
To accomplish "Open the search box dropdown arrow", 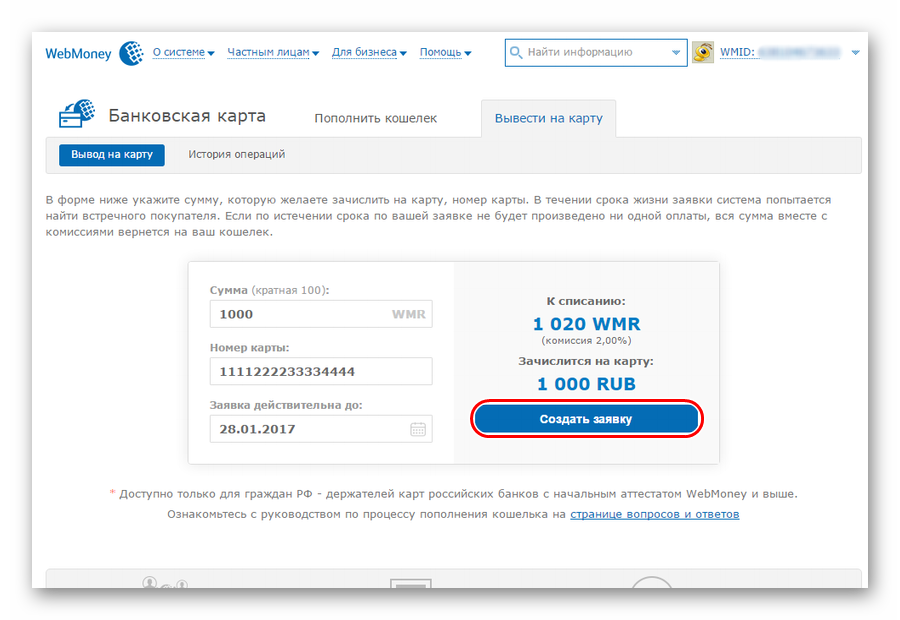I will 676,52.
